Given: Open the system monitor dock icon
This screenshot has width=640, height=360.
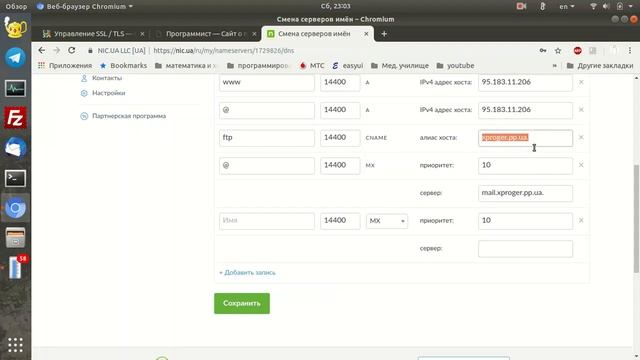Looking at the screenshot, I should (x=15, y=88).
